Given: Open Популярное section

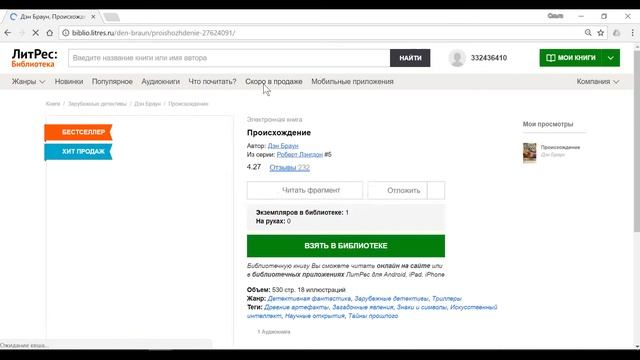Looking at the screenshot, I should point(112,82).
